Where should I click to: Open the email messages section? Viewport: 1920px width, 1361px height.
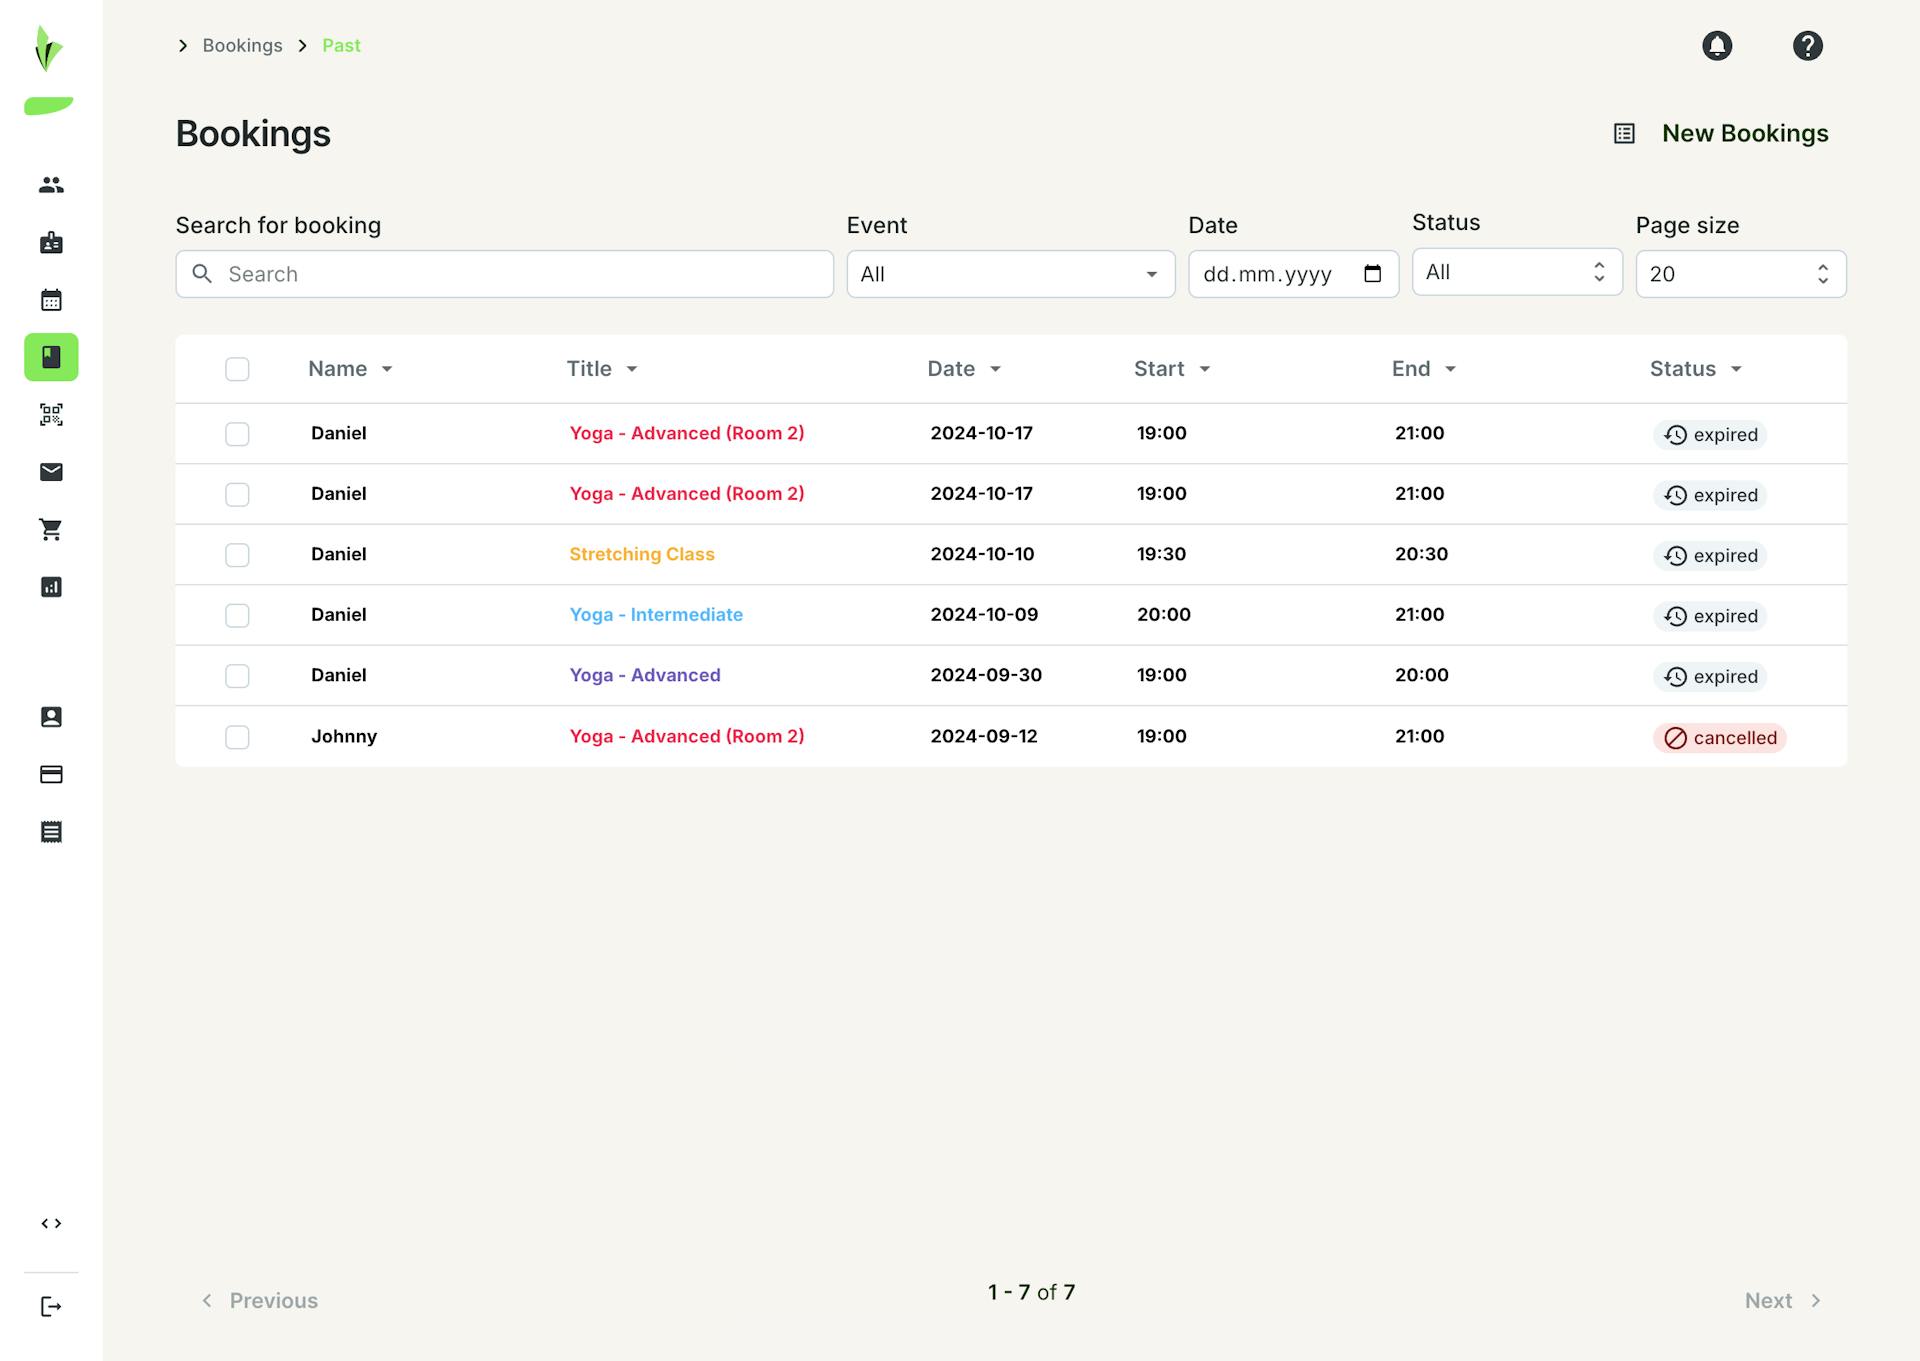click(50, 472)
